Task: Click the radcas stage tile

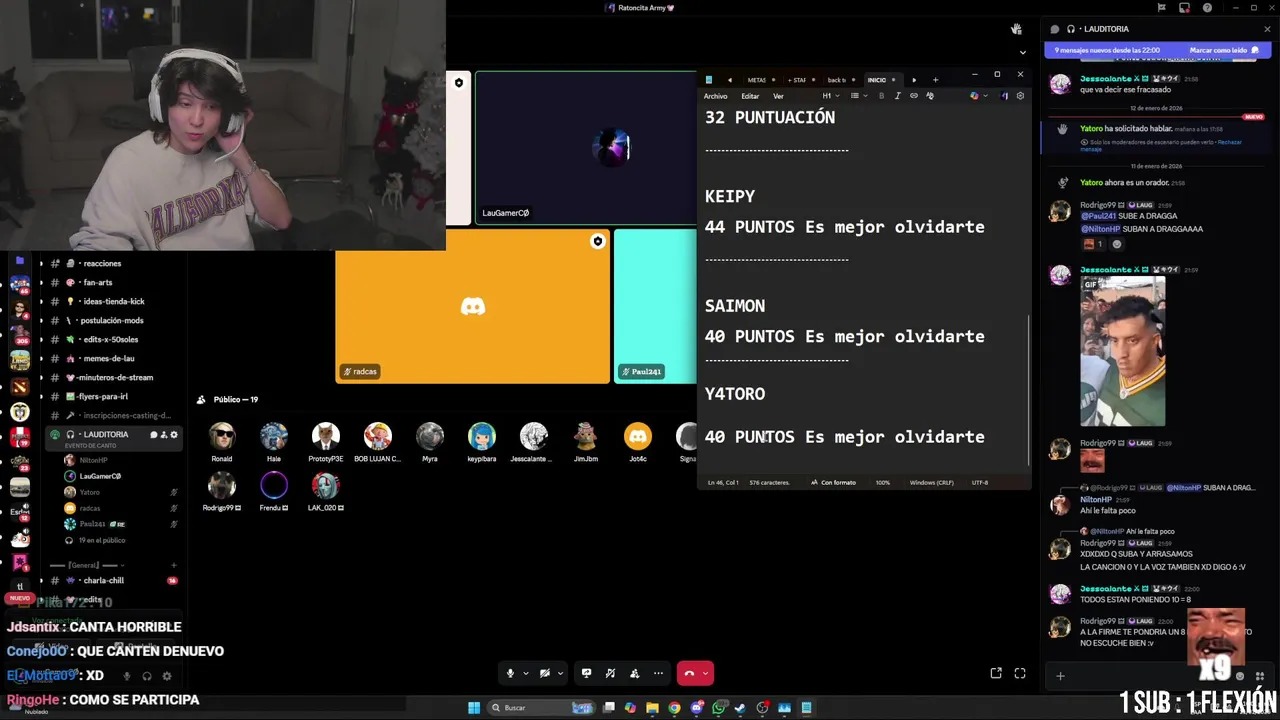Action: pyautogui.click(x=473, y=306)
